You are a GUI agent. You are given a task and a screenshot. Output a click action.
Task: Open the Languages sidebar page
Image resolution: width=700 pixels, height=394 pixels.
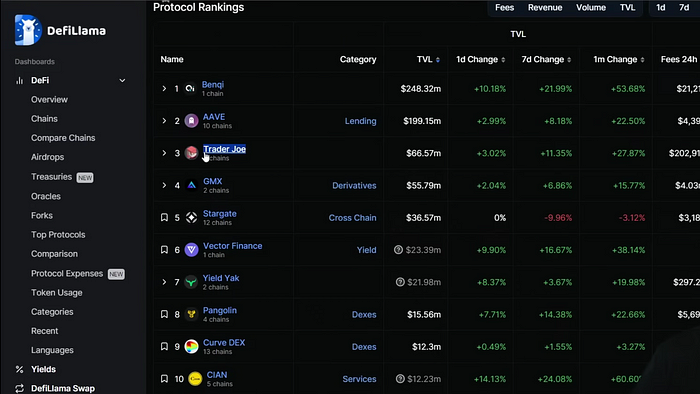52,350
